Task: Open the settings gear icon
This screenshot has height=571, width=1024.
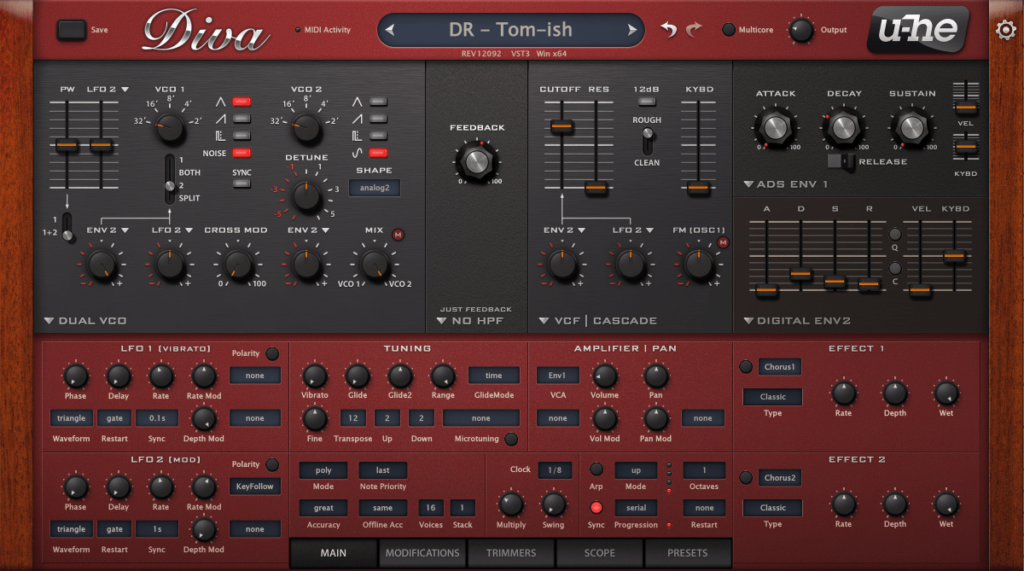Action: click(1005, 30)
